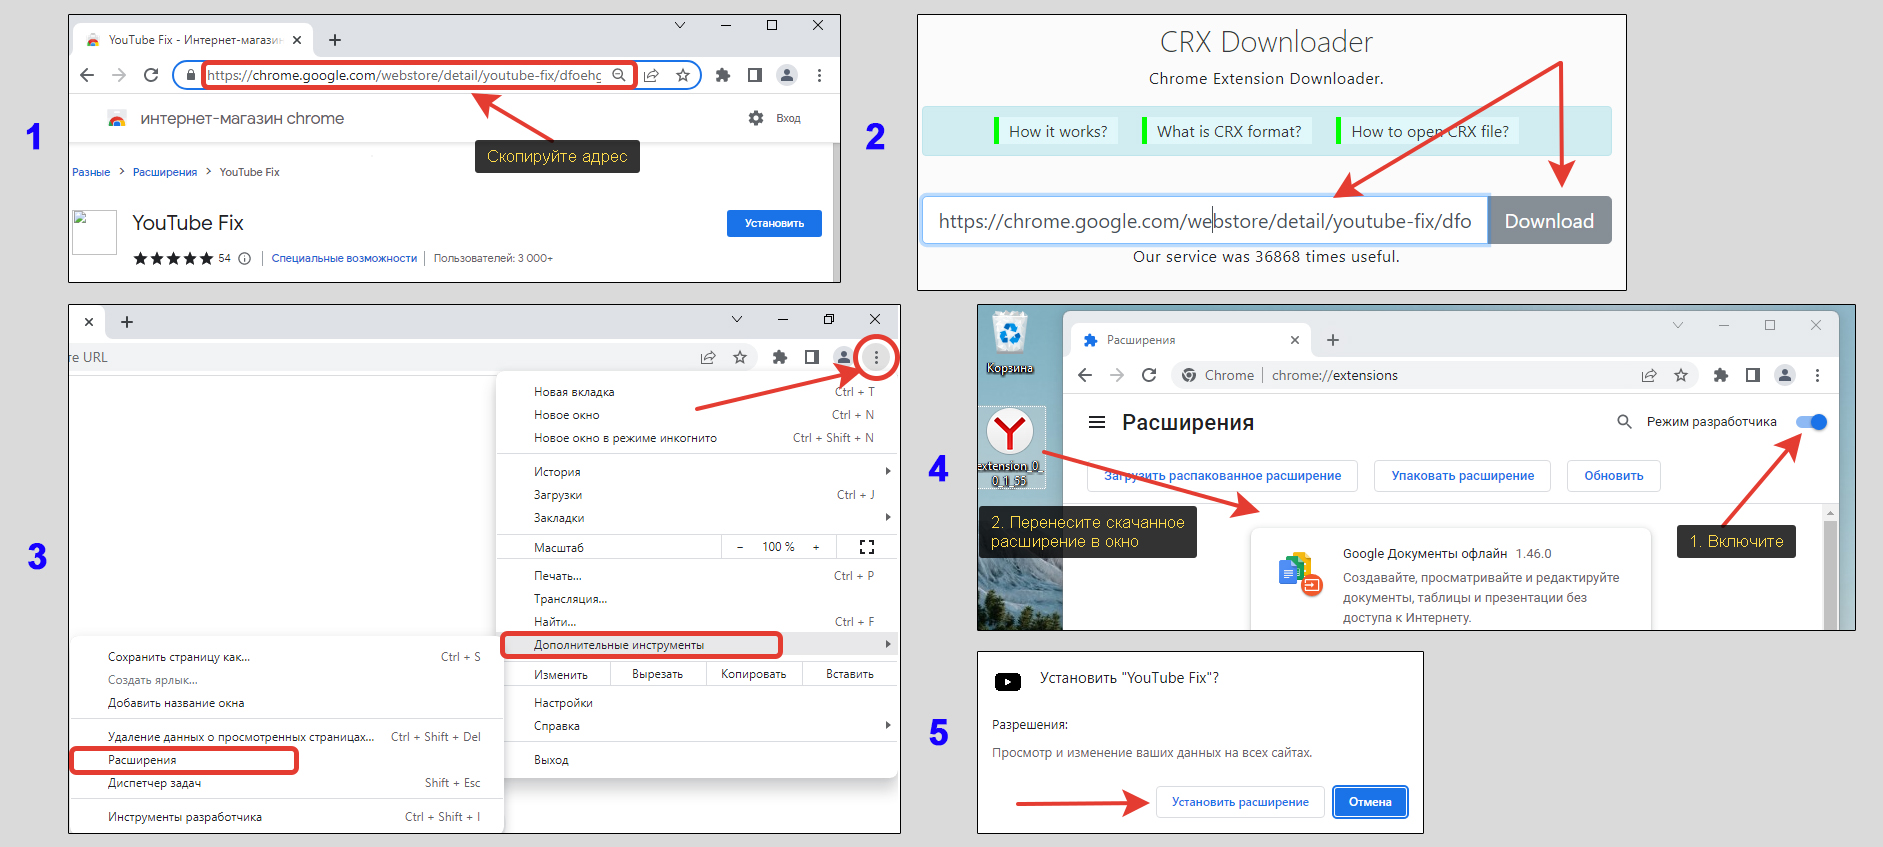Screen dimensions: 1883x847
Task: Reload page in YouTube Fix browser window
Action: 151,75
